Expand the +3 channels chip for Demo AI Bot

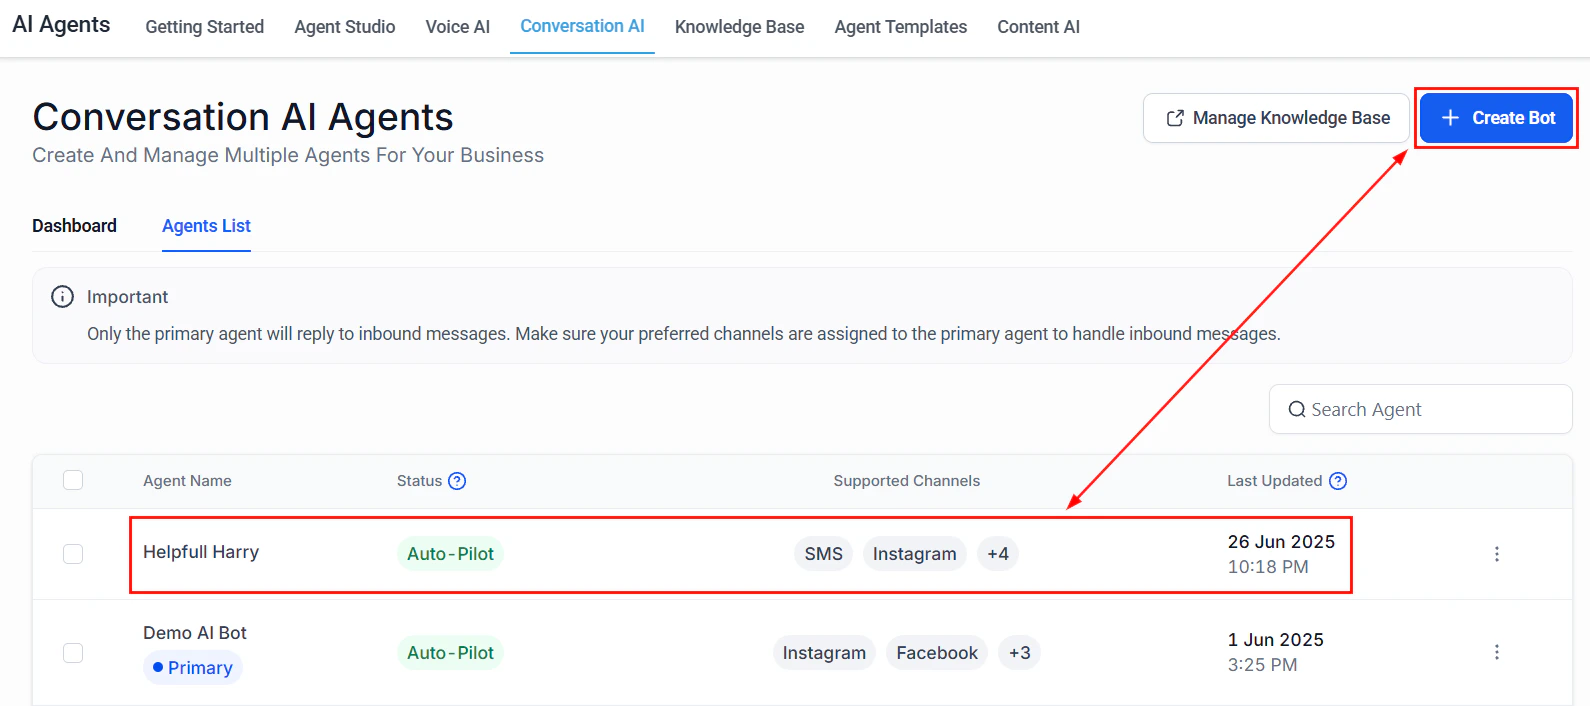pos(1019,652)
